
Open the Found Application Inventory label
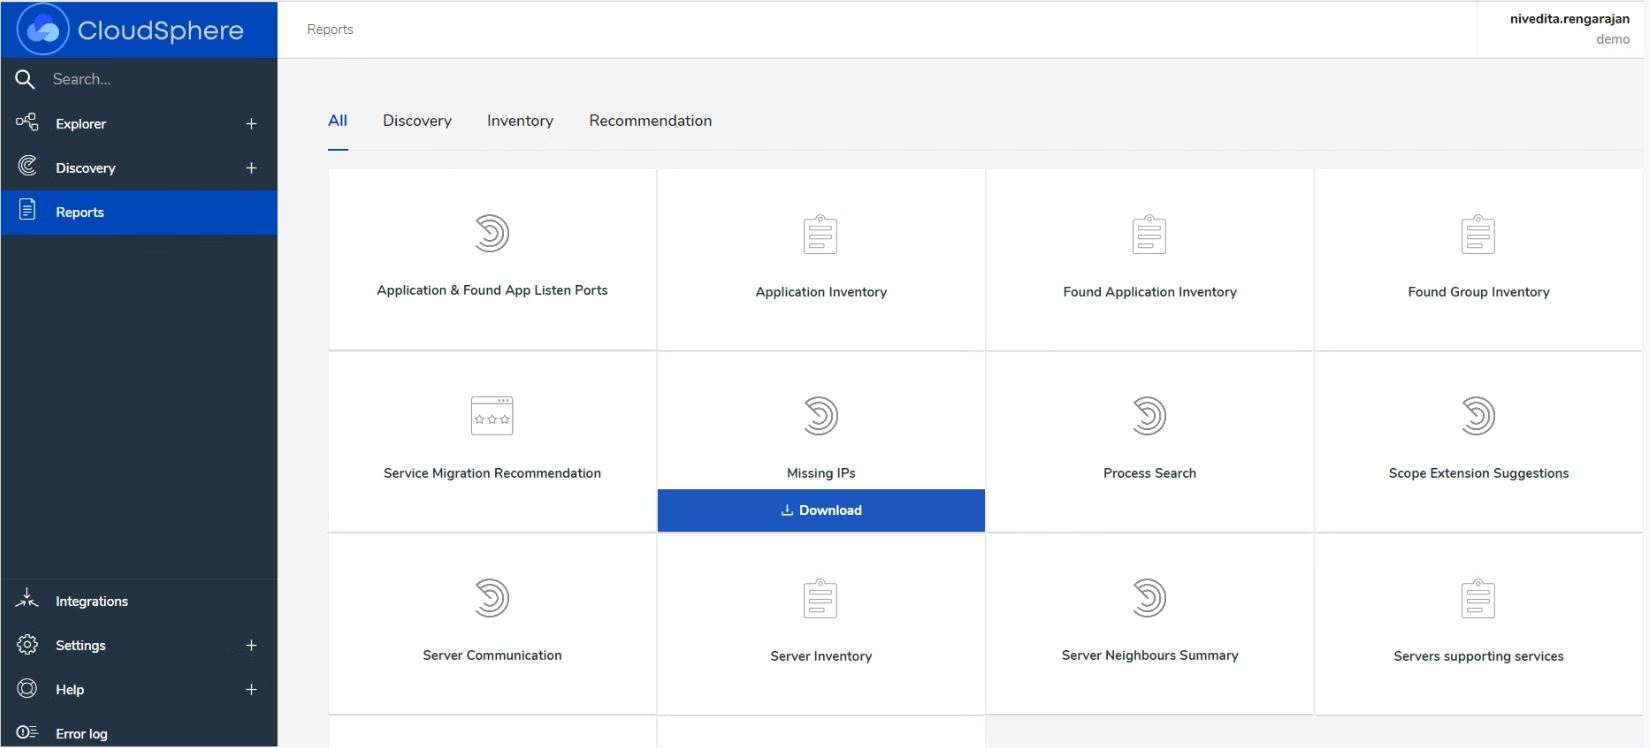coord(1150,292)
